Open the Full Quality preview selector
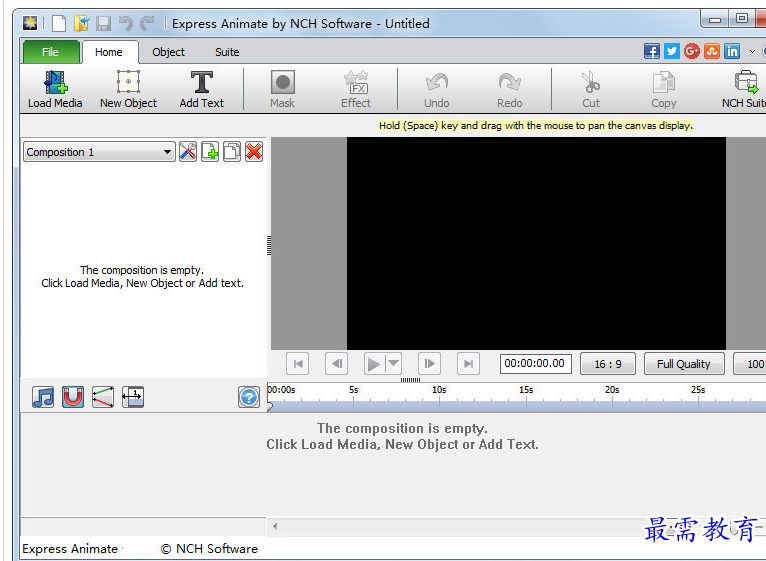766x561 pixels. 683,364
